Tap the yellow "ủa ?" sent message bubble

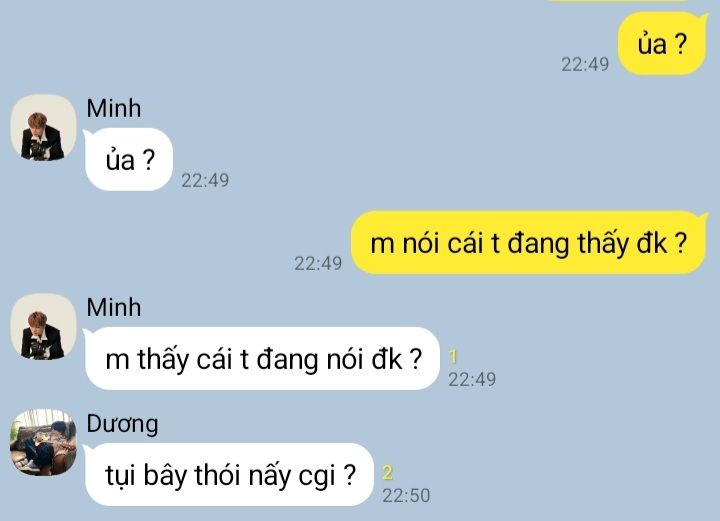point(662,44)
